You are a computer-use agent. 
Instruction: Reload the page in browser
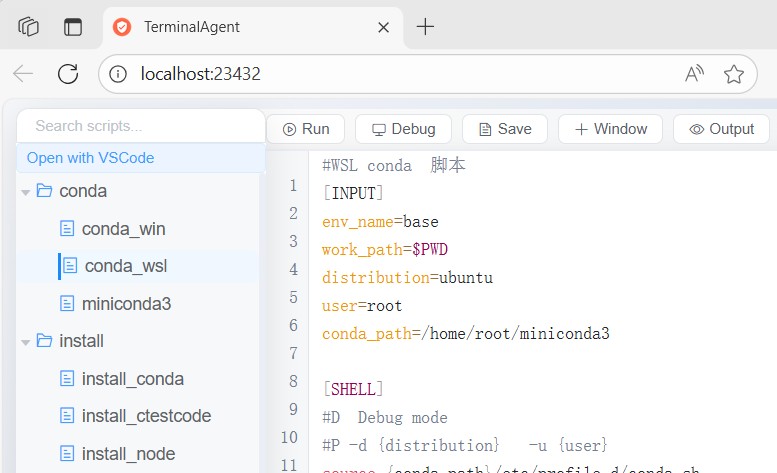68,73
